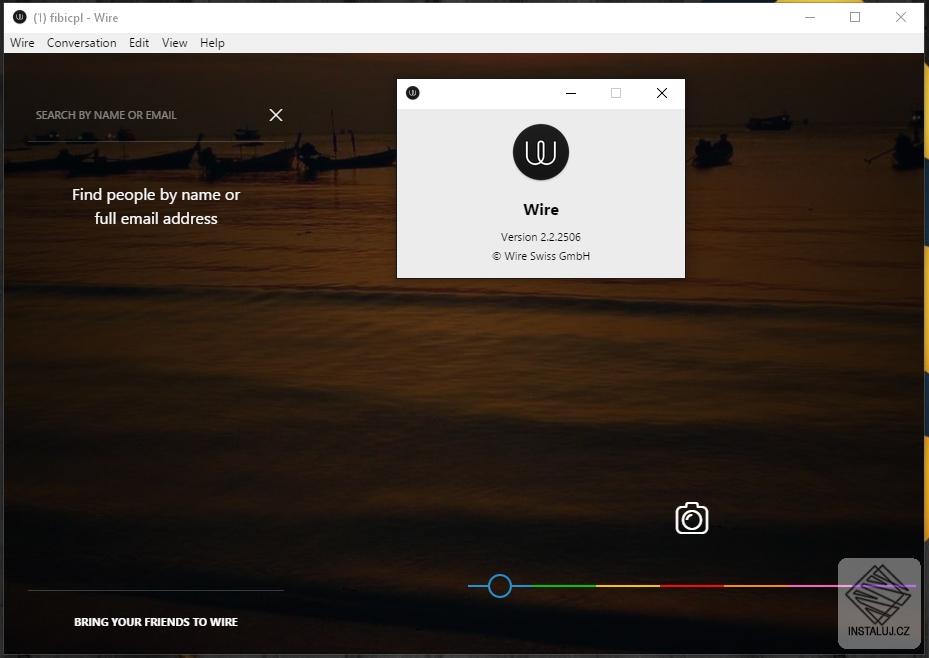Open the Edit menu

pos(139,43)
